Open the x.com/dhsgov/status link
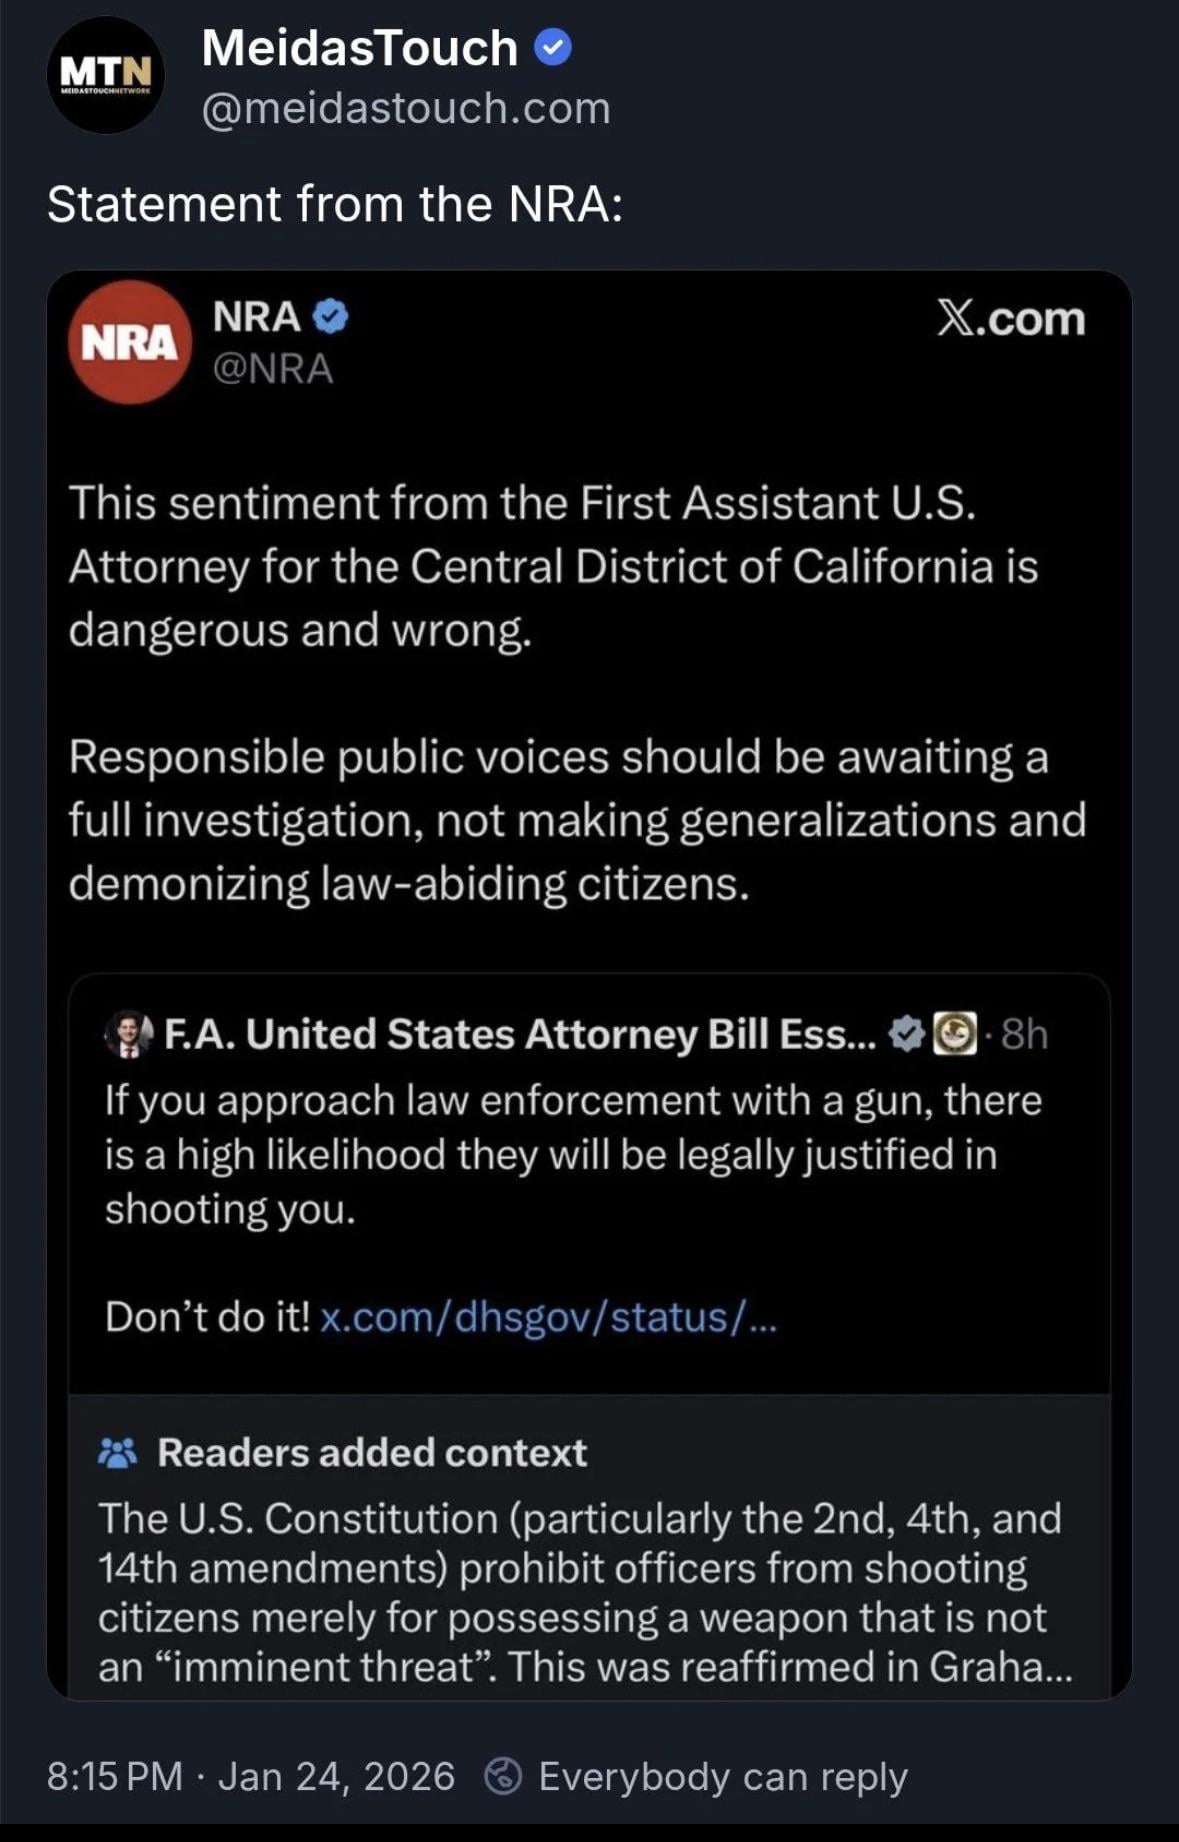The image size is (1179, 1842). click(547, 1317)
